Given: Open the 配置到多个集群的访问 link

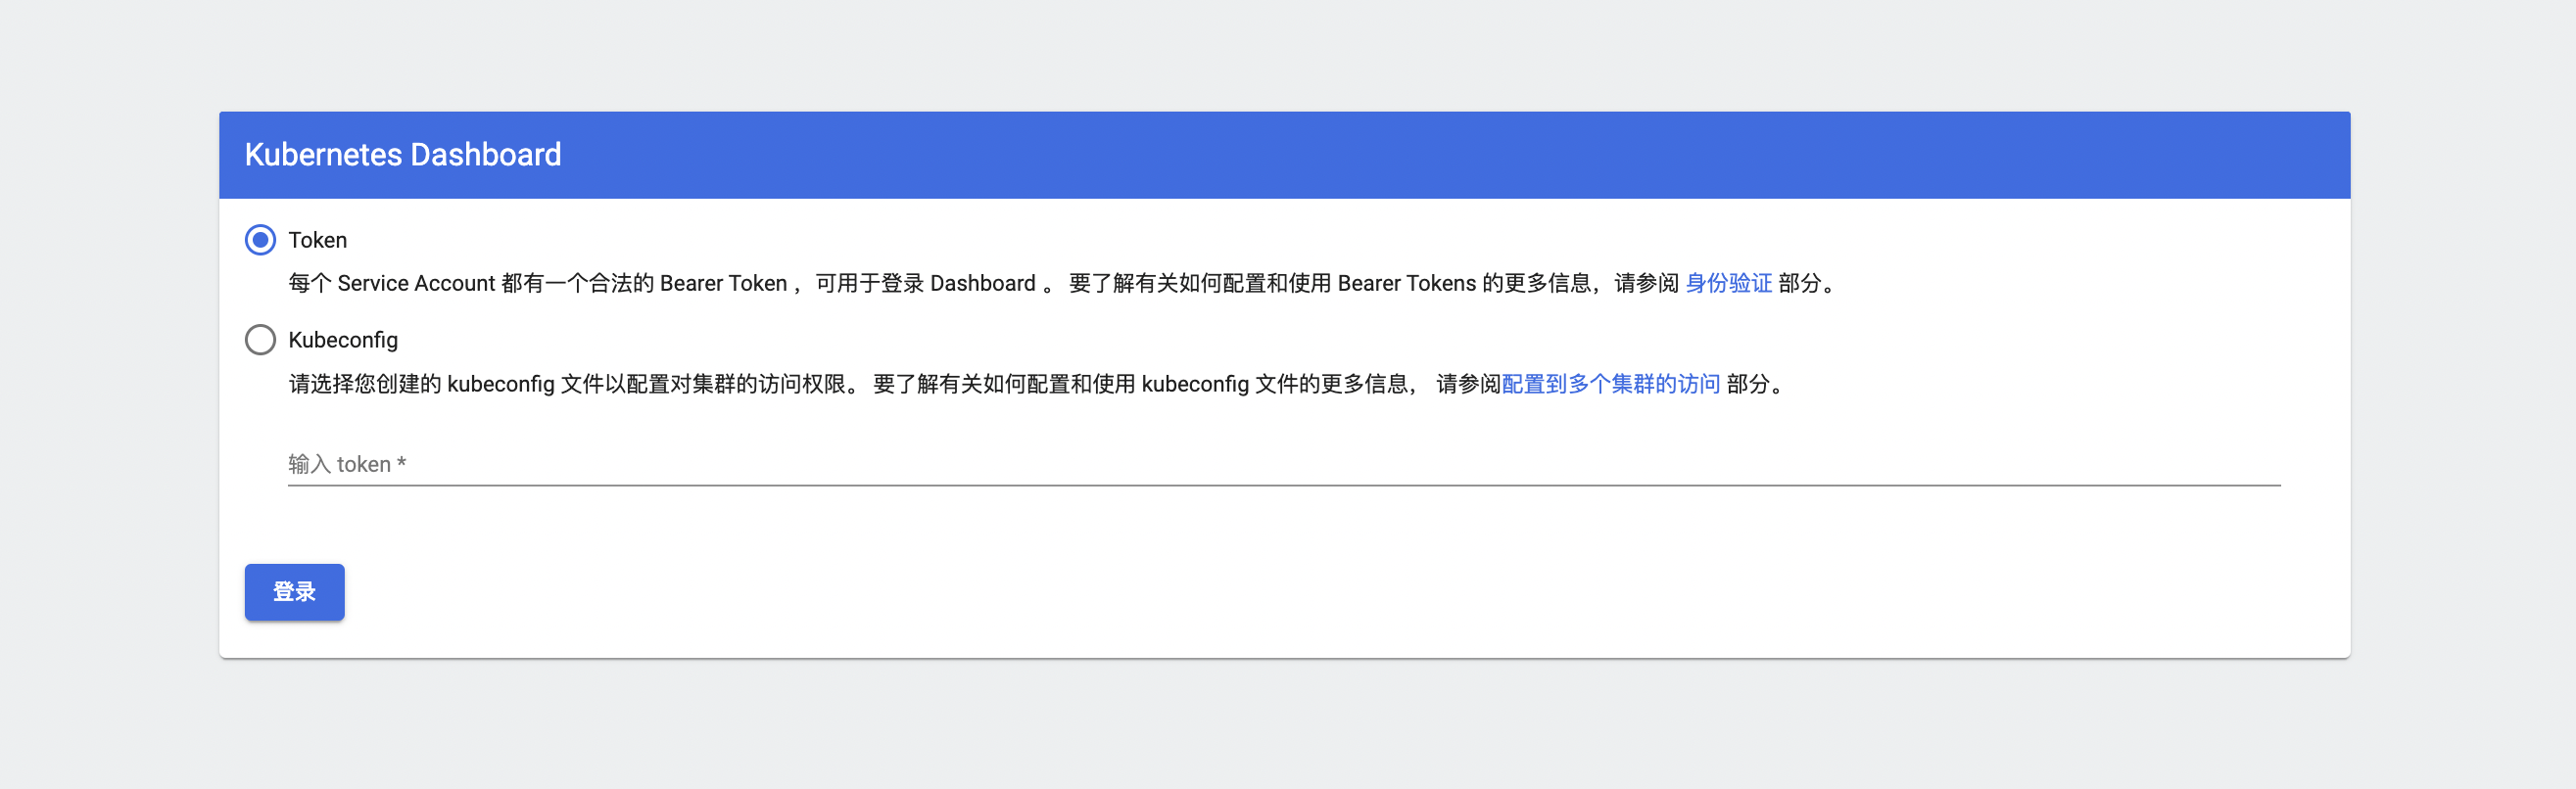Looking at the screenshot, I should [x=1610, y=384].
